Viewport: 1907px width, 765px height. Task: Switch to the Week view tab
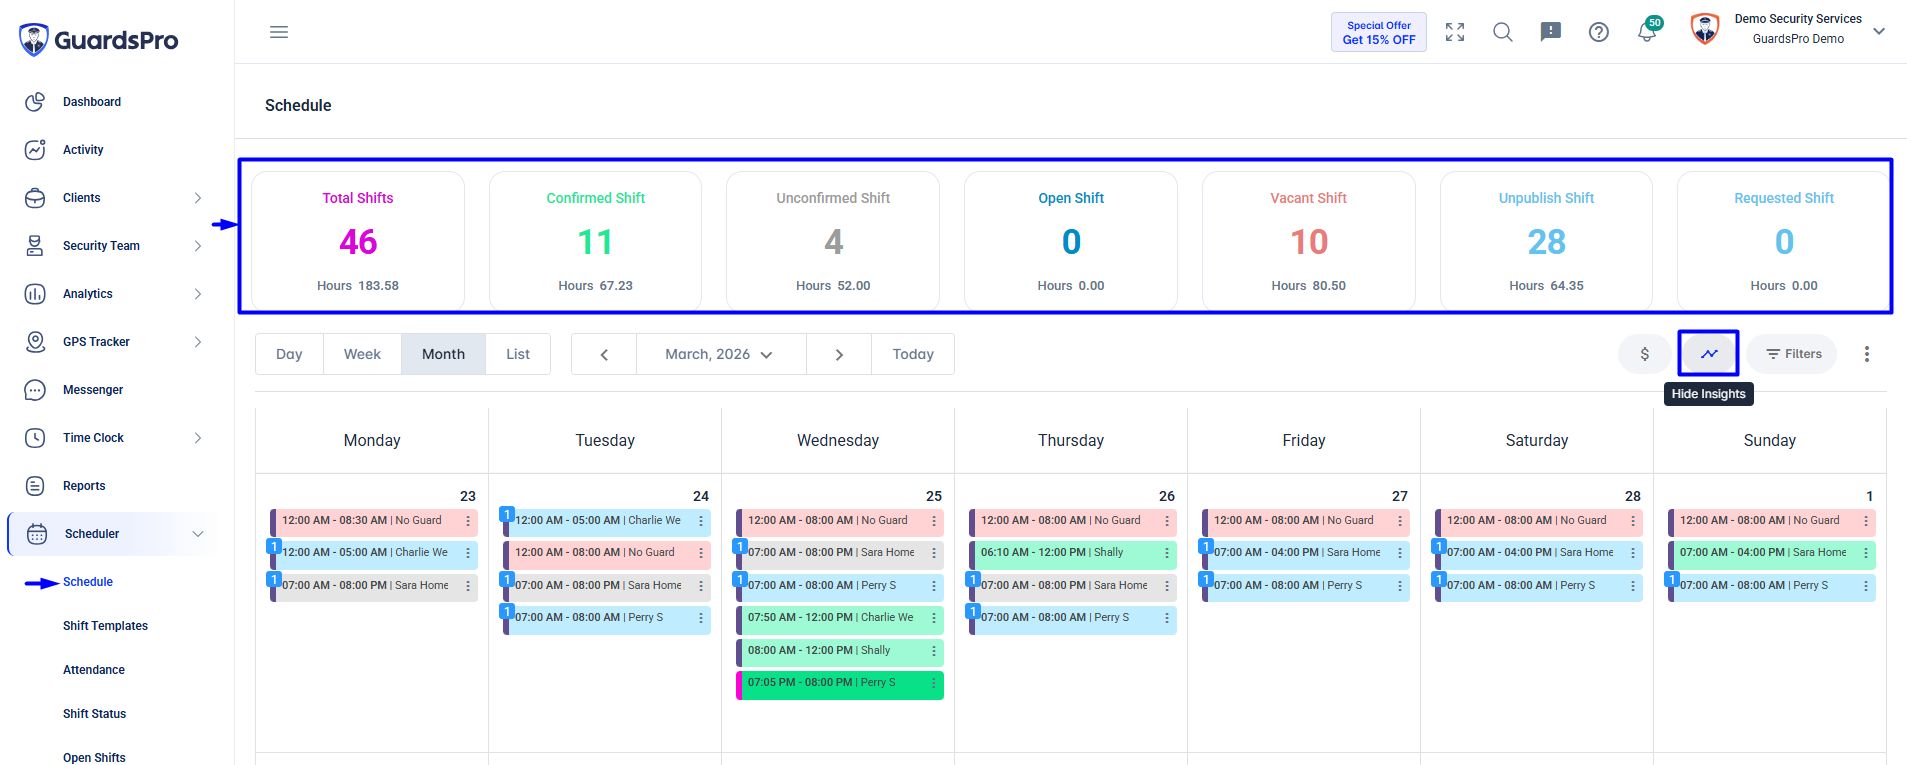[362, 354]
